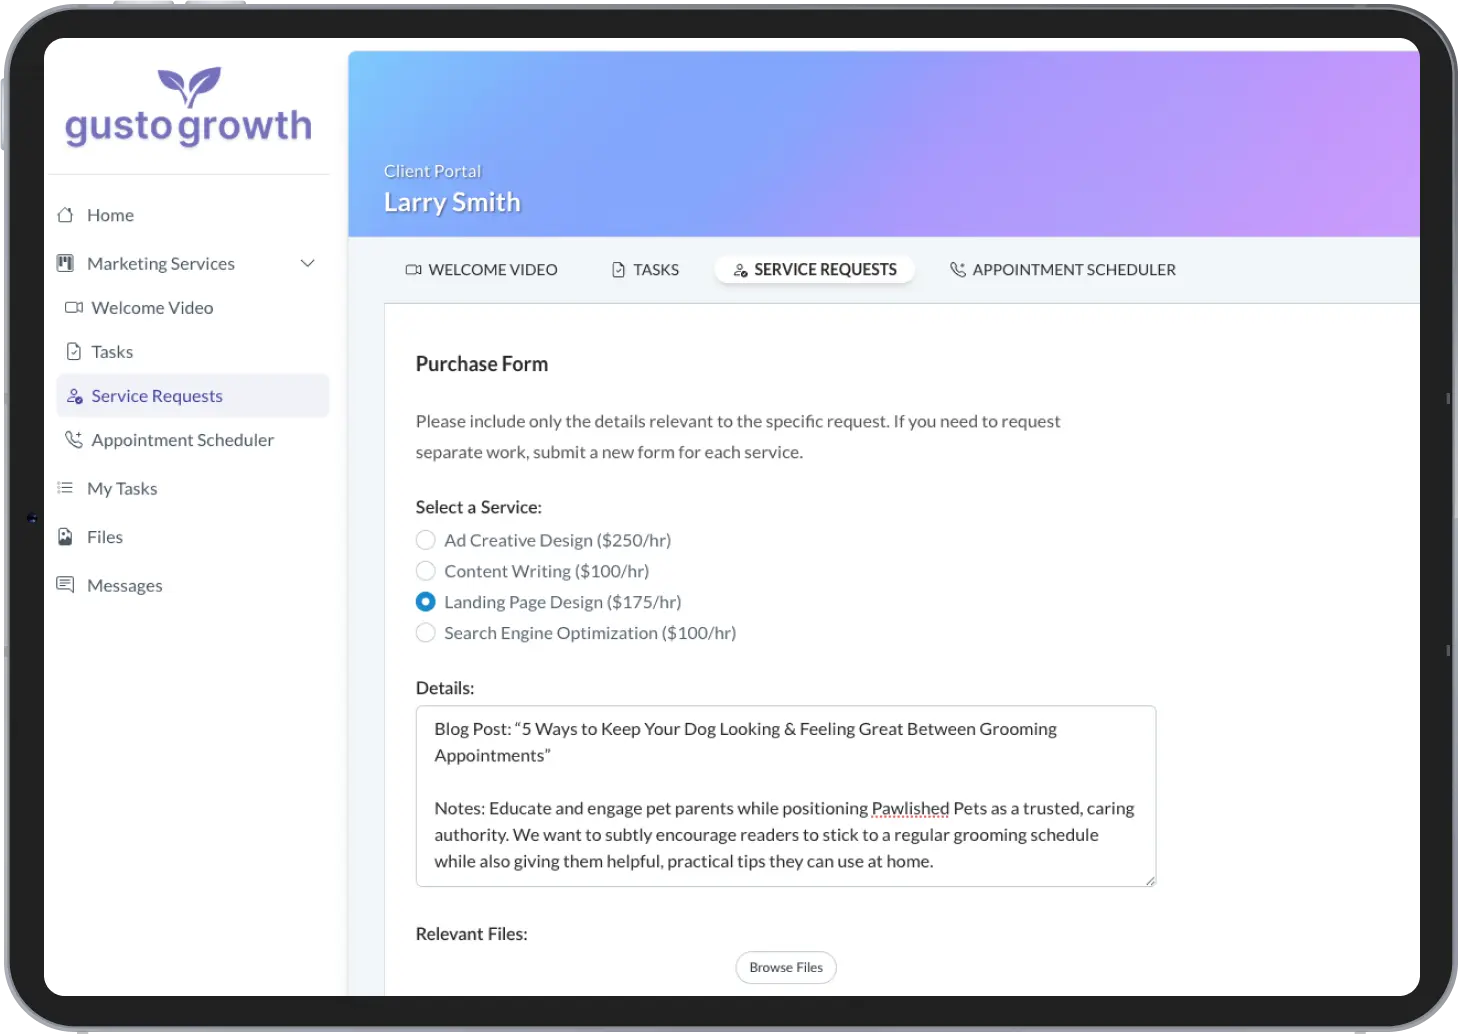Click the Marketing Services menu label

161,263
